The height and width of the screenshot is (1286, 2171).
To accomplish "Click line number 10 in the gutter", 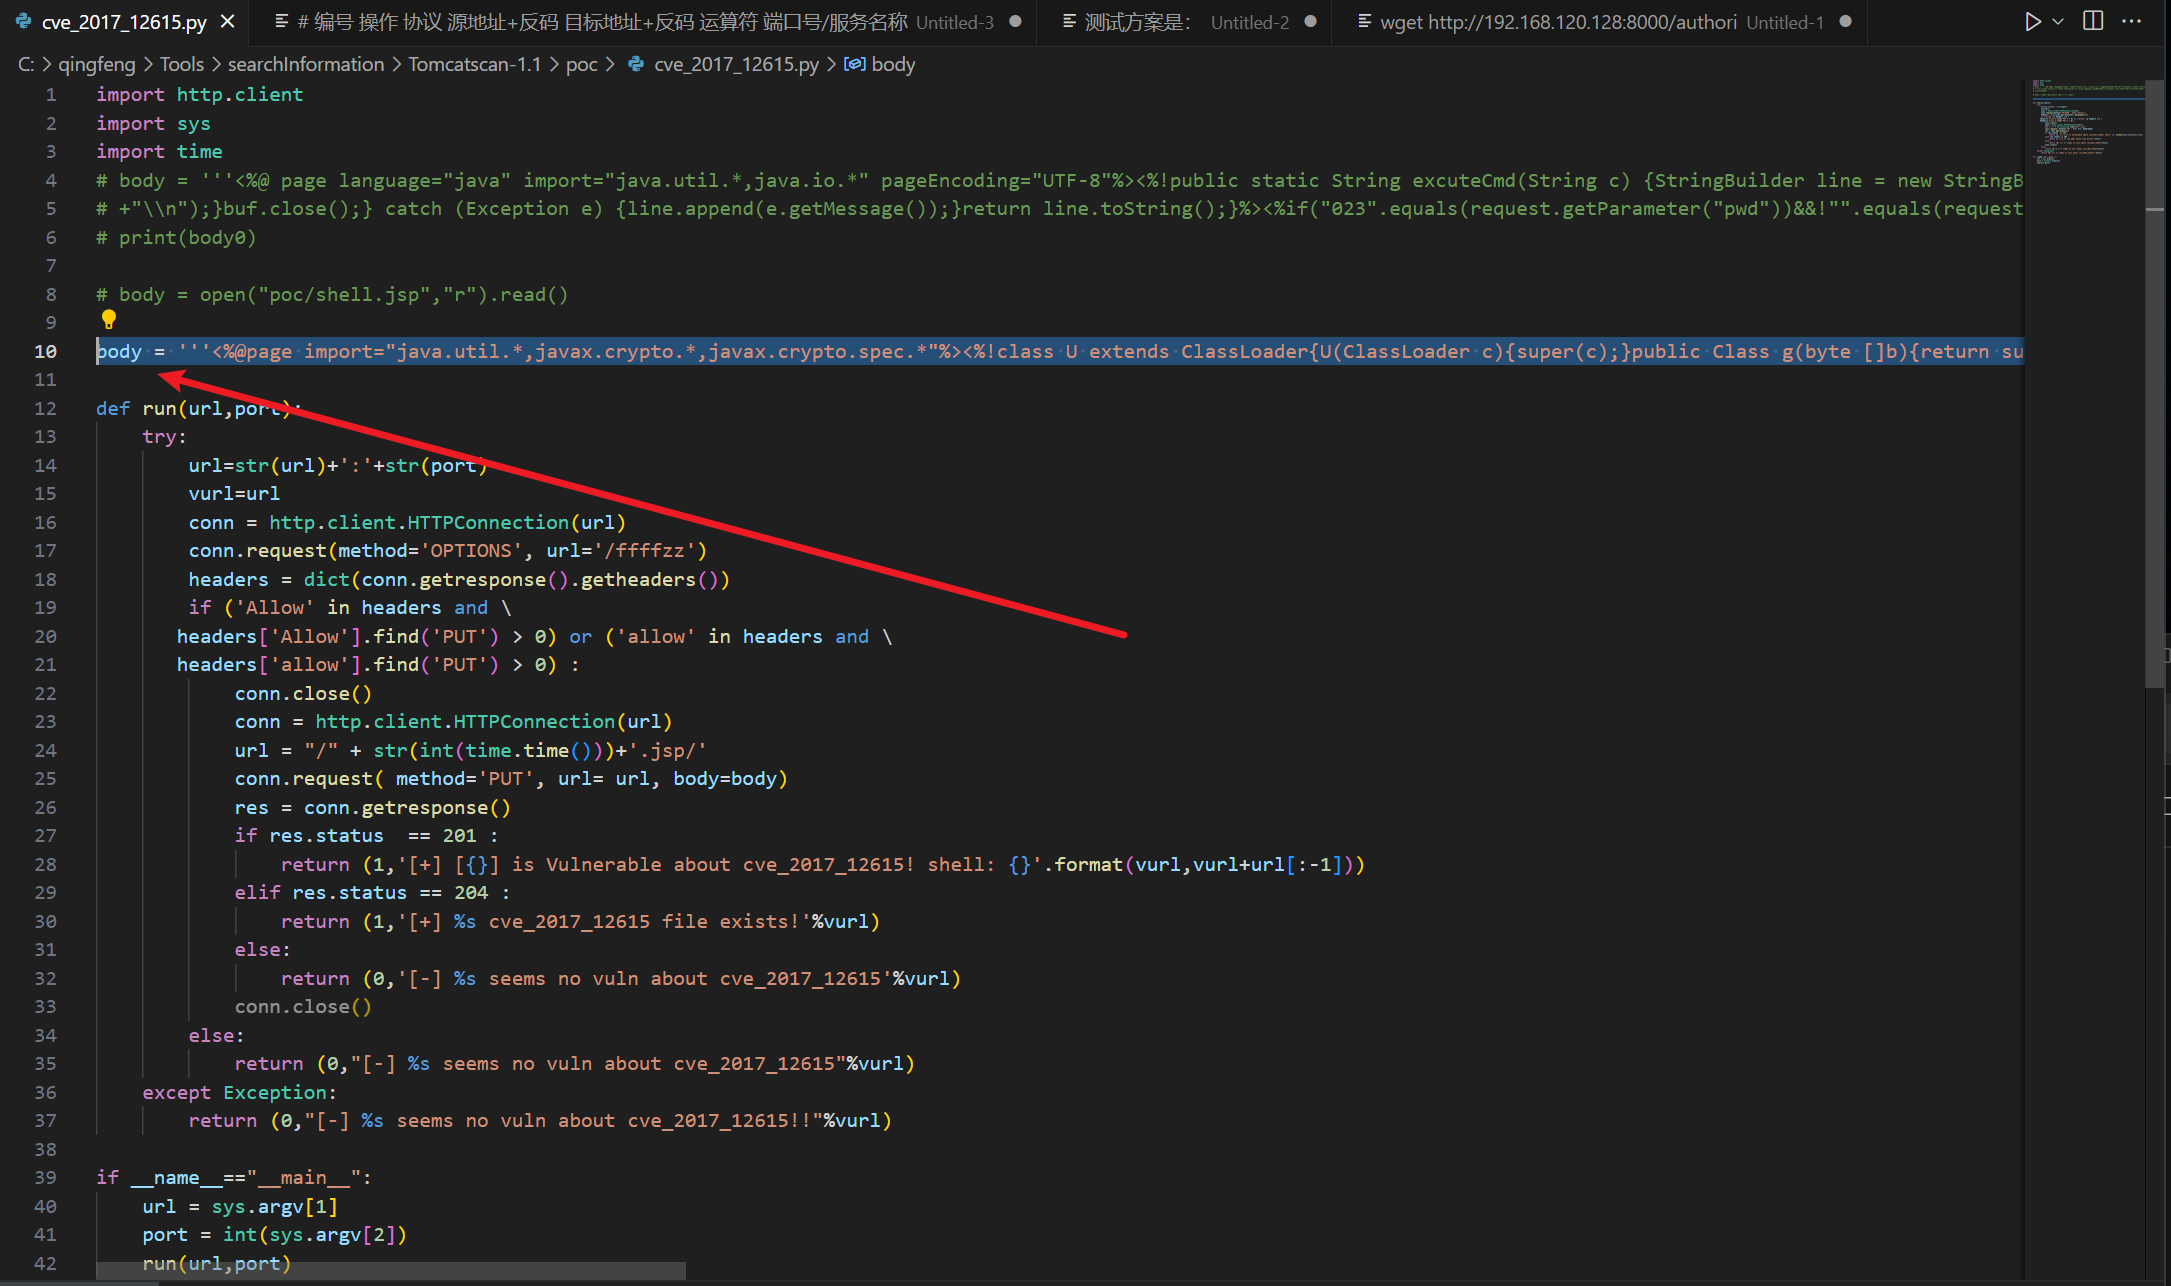I will coord(45,351).
